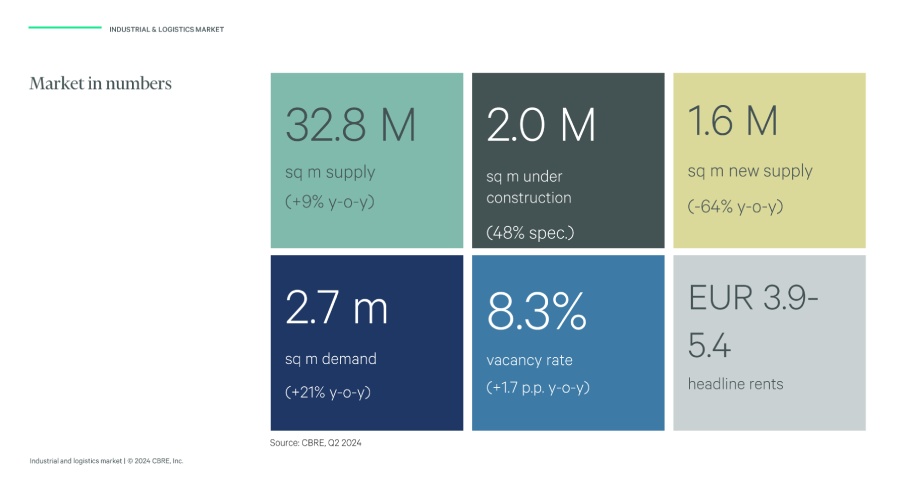Click the green accent line in header
Viewport: 900px width, 485px height.
(65, 27)
